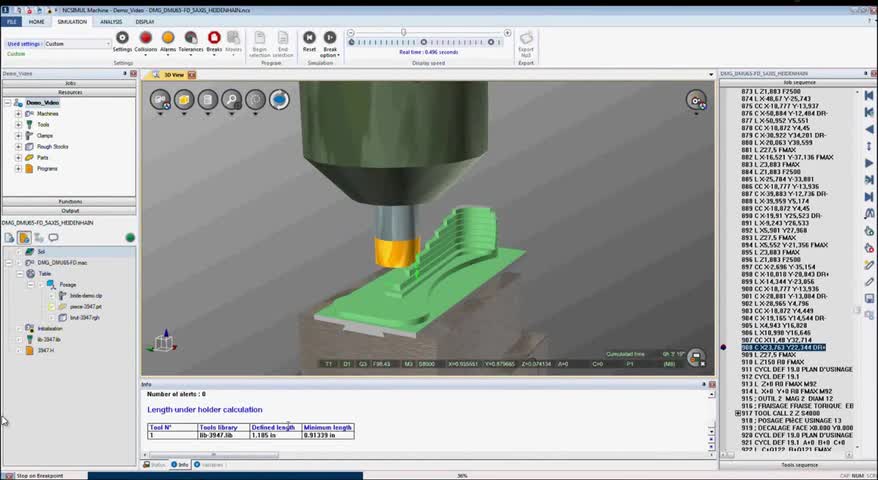Click the skip-to-end arrow in job sequence toolbar
The width and height of the screenshot is (878, 480).
(x=868, y=197)
